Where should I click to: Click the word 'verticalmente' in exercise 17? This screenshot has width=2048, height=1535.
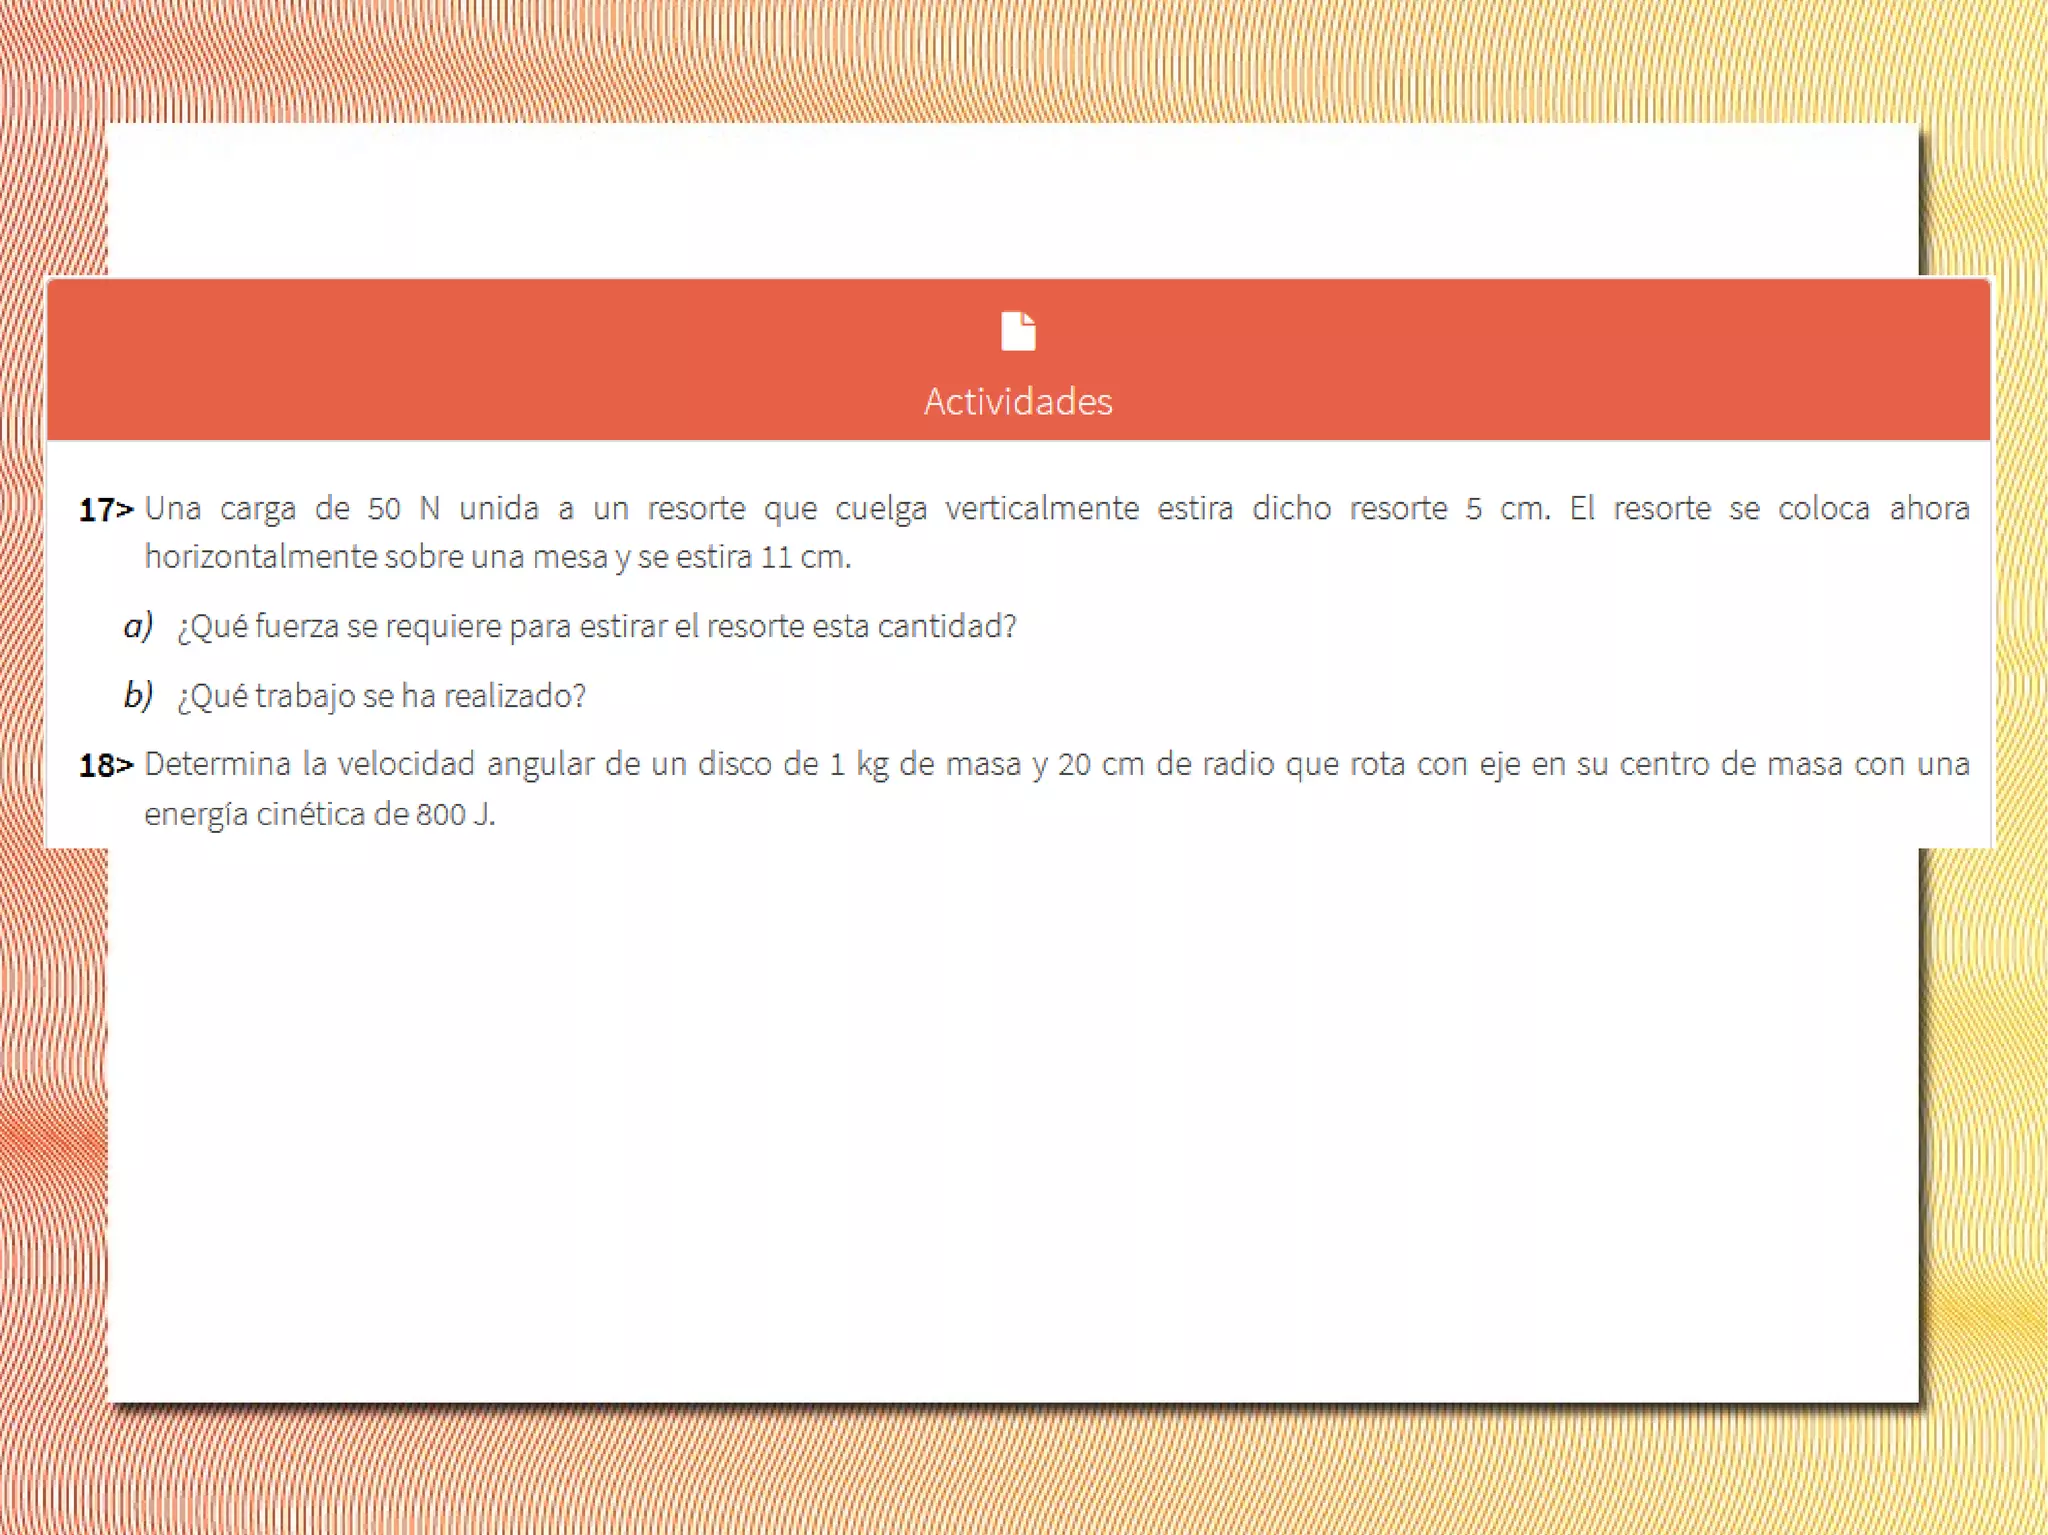pos(1041,509)
